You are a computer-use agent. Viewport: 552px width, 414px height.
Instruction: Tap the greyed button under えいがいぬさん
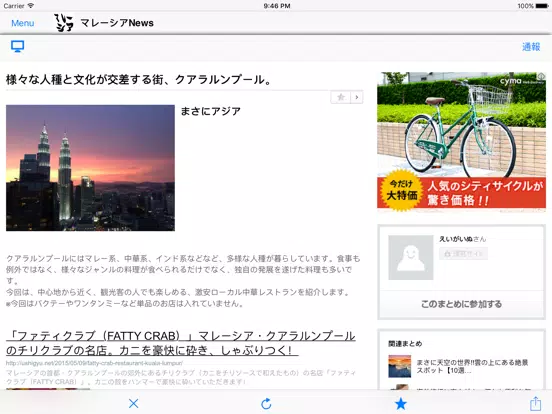point(463,253)
